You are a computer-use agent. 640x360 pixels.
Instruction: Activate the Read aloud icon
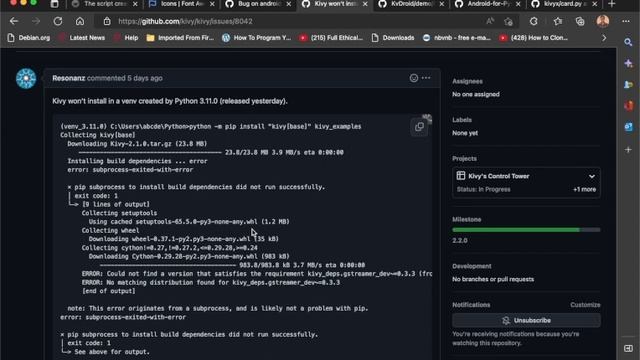click(490, 21)
